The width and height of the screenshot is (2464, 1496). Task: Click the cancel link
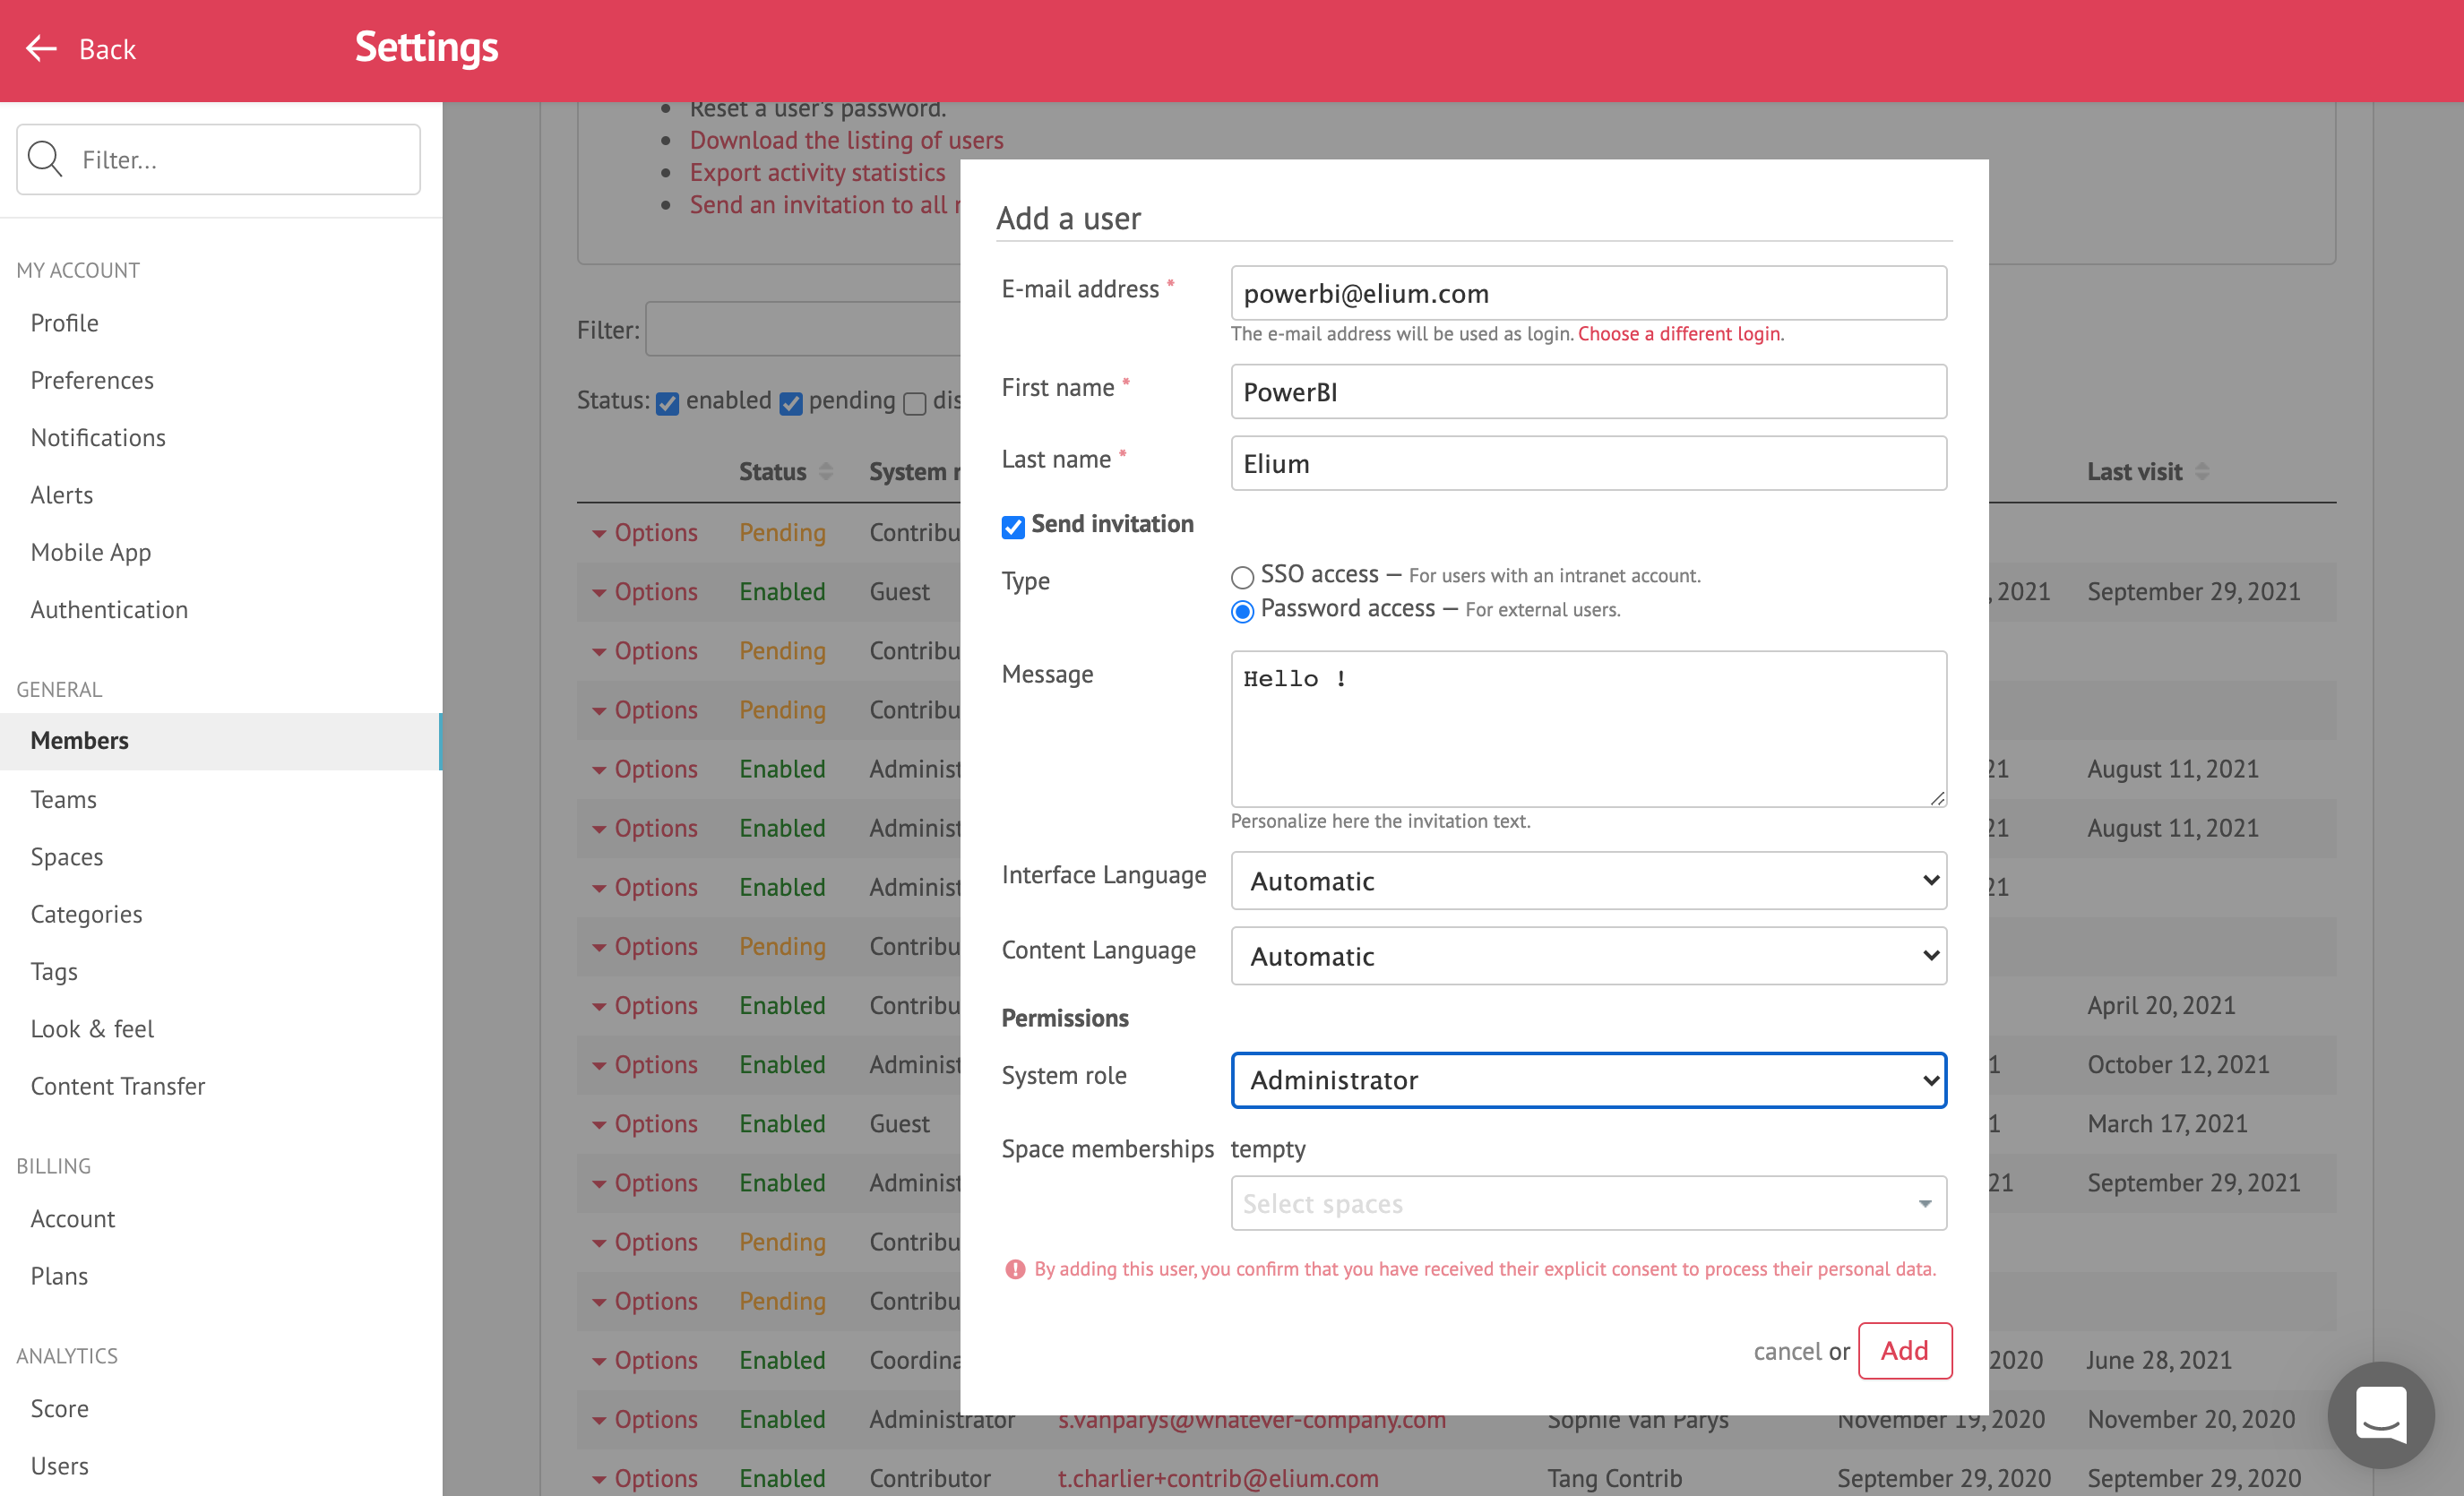pyautogui.click(x=1787, y=1351)
